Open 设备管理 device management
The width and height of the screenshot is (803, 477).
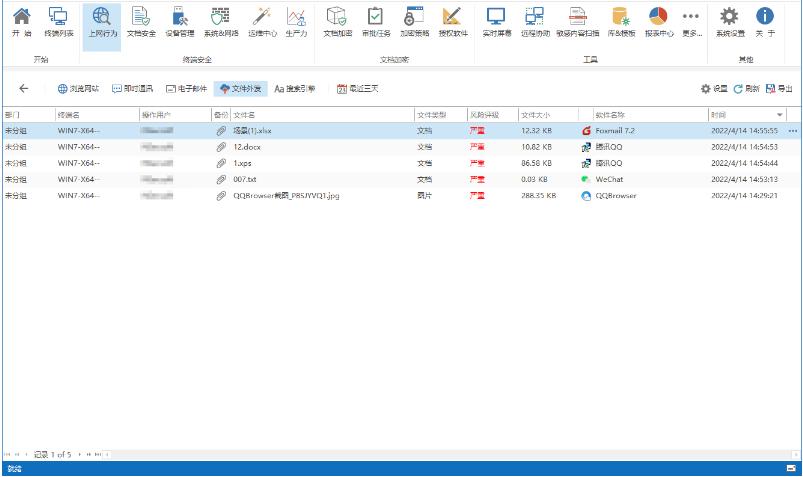179,22
